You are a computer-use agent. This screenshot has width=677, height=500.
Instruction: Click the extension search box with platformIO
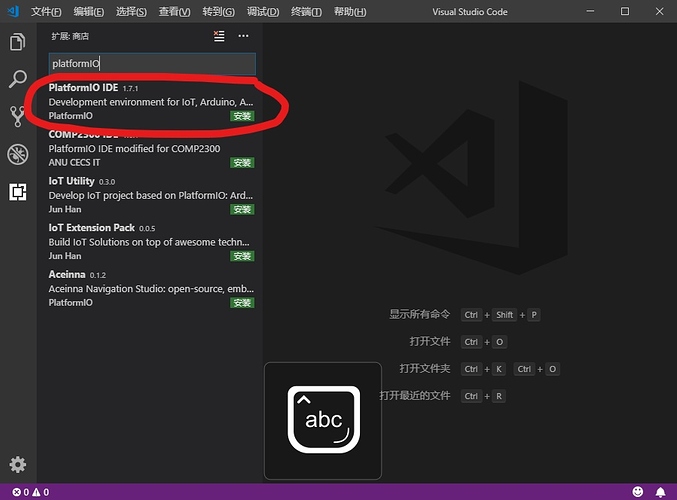click(152, 64)
